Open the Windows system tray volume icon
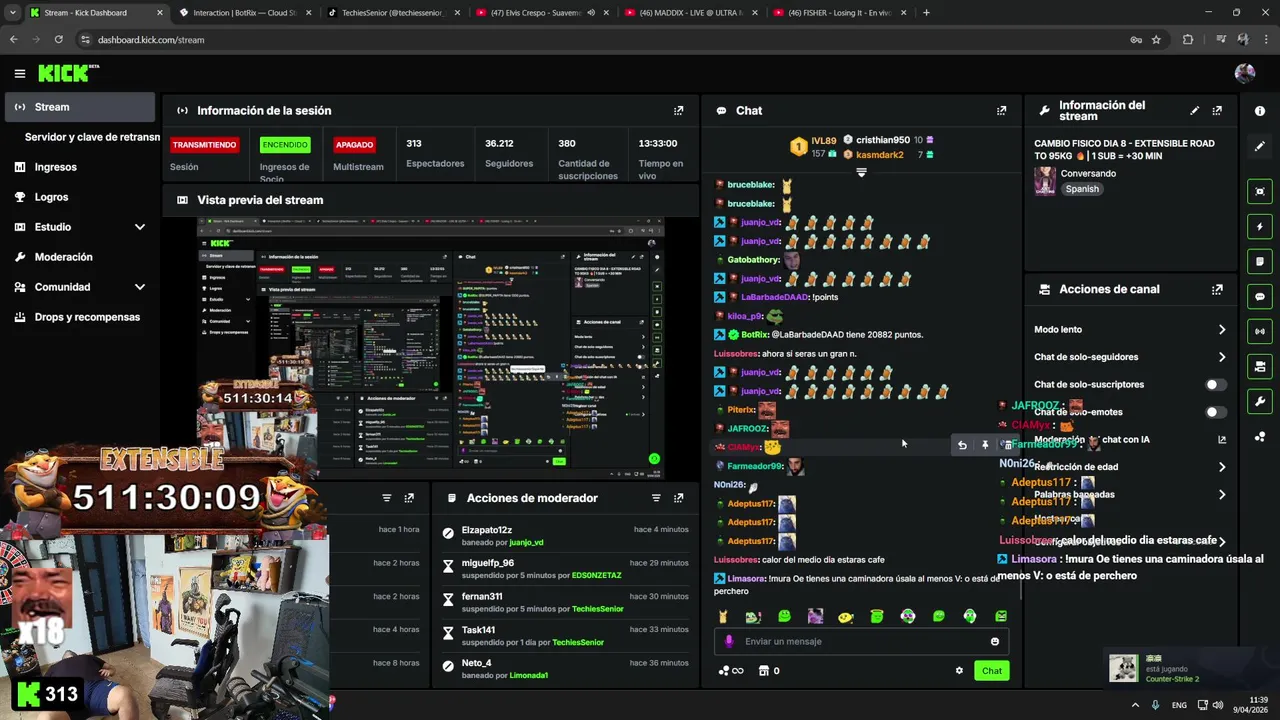This screenshot has width=1280, height=720. [x=1217, y=705]
